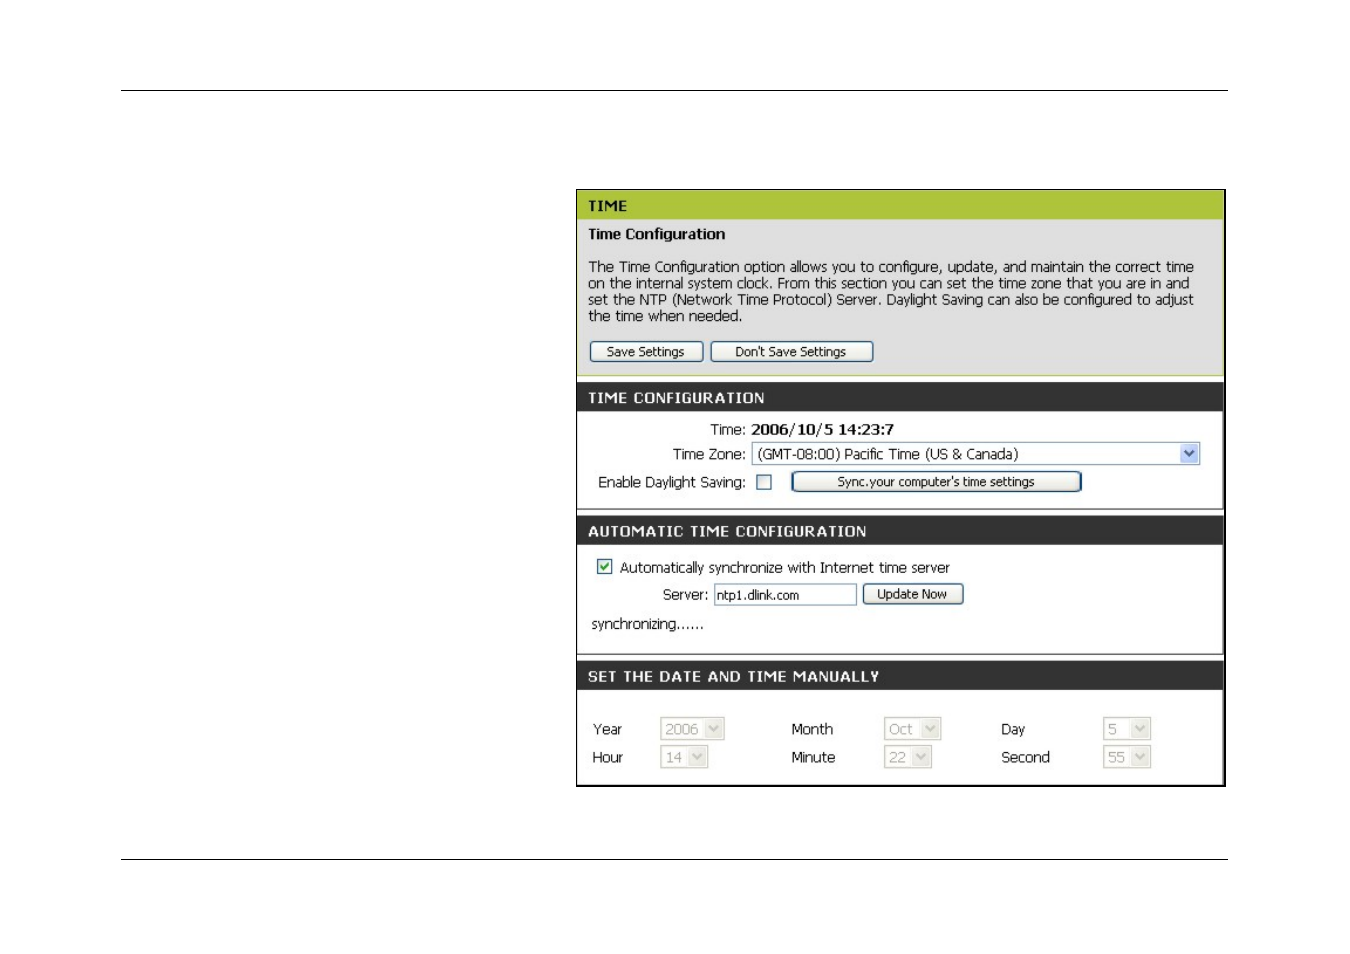
Task: Open the Hour dropdown showing 14
Action: 684,757
